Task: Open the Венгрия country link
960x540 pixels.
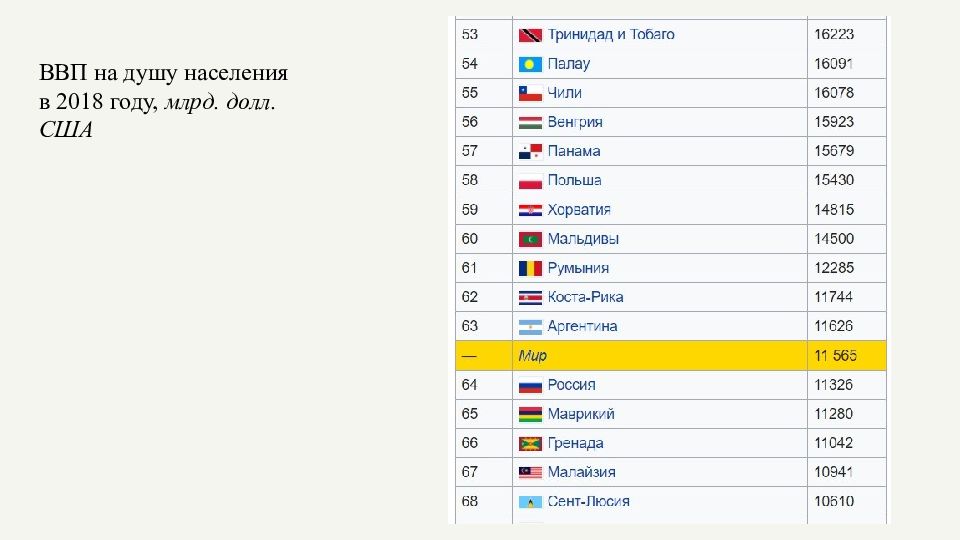Action: point(575,122)
